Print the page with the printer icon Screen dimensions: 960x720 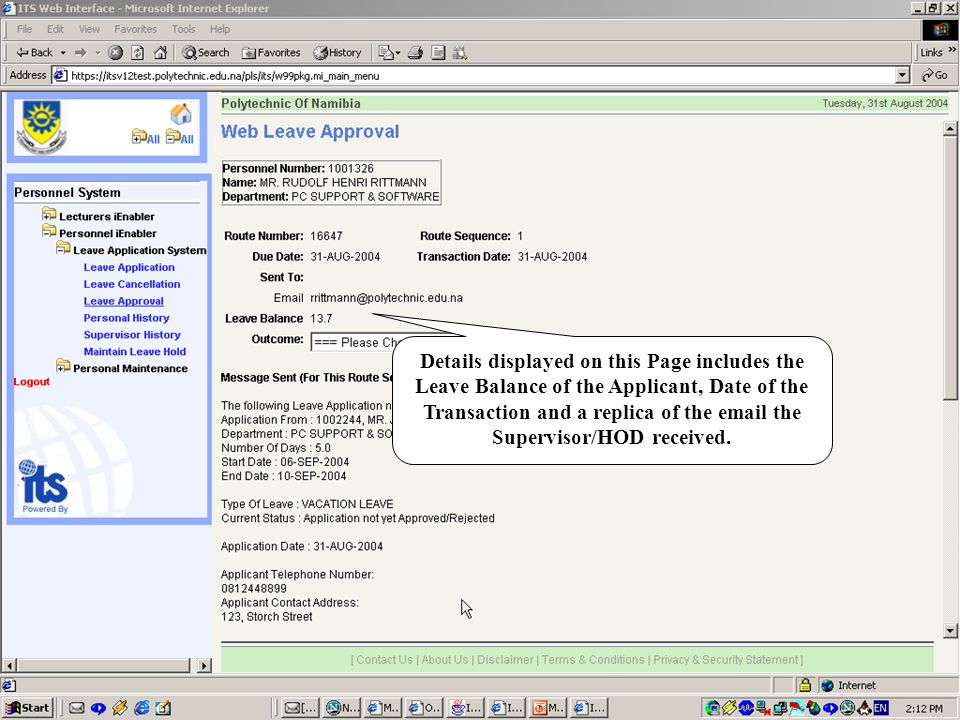[x=415, y=53]
